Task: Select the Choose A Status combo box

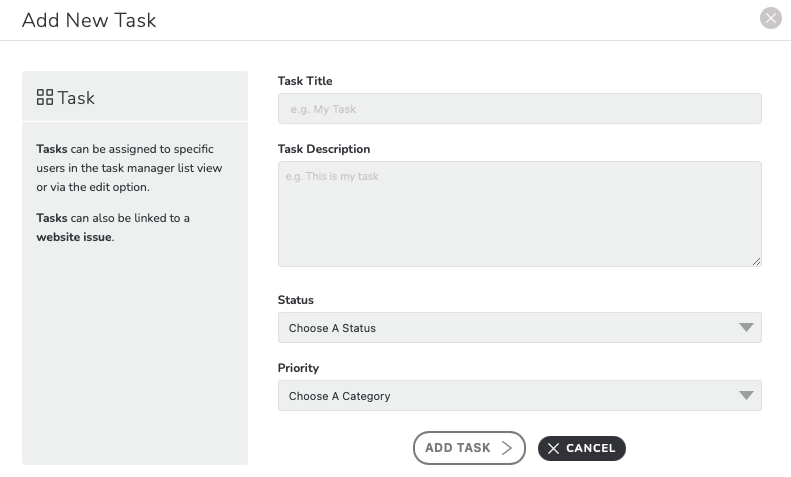Action: coord(520,328)
